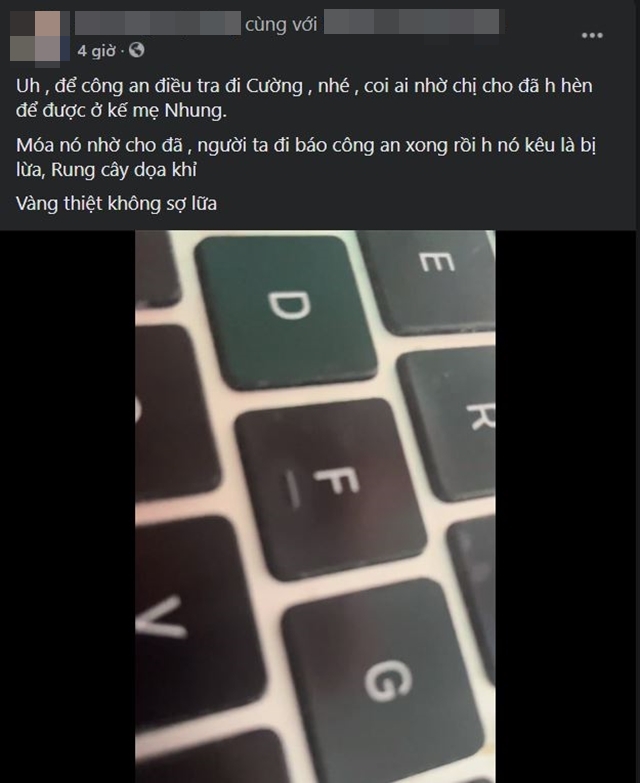Open the tagged person's name after 'cùng với'
The image size is (640, 783).
tap(411, 22)
